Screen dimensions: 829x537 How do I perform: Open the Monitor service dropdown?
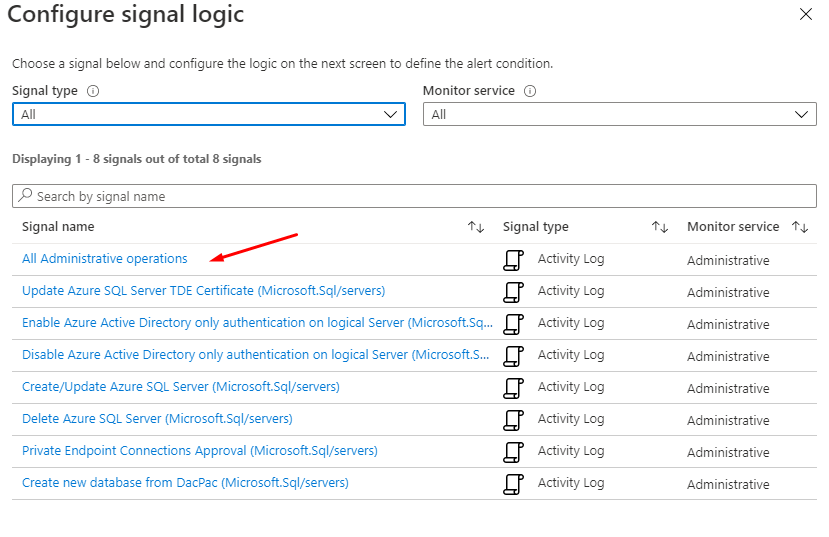coord(619,115)
